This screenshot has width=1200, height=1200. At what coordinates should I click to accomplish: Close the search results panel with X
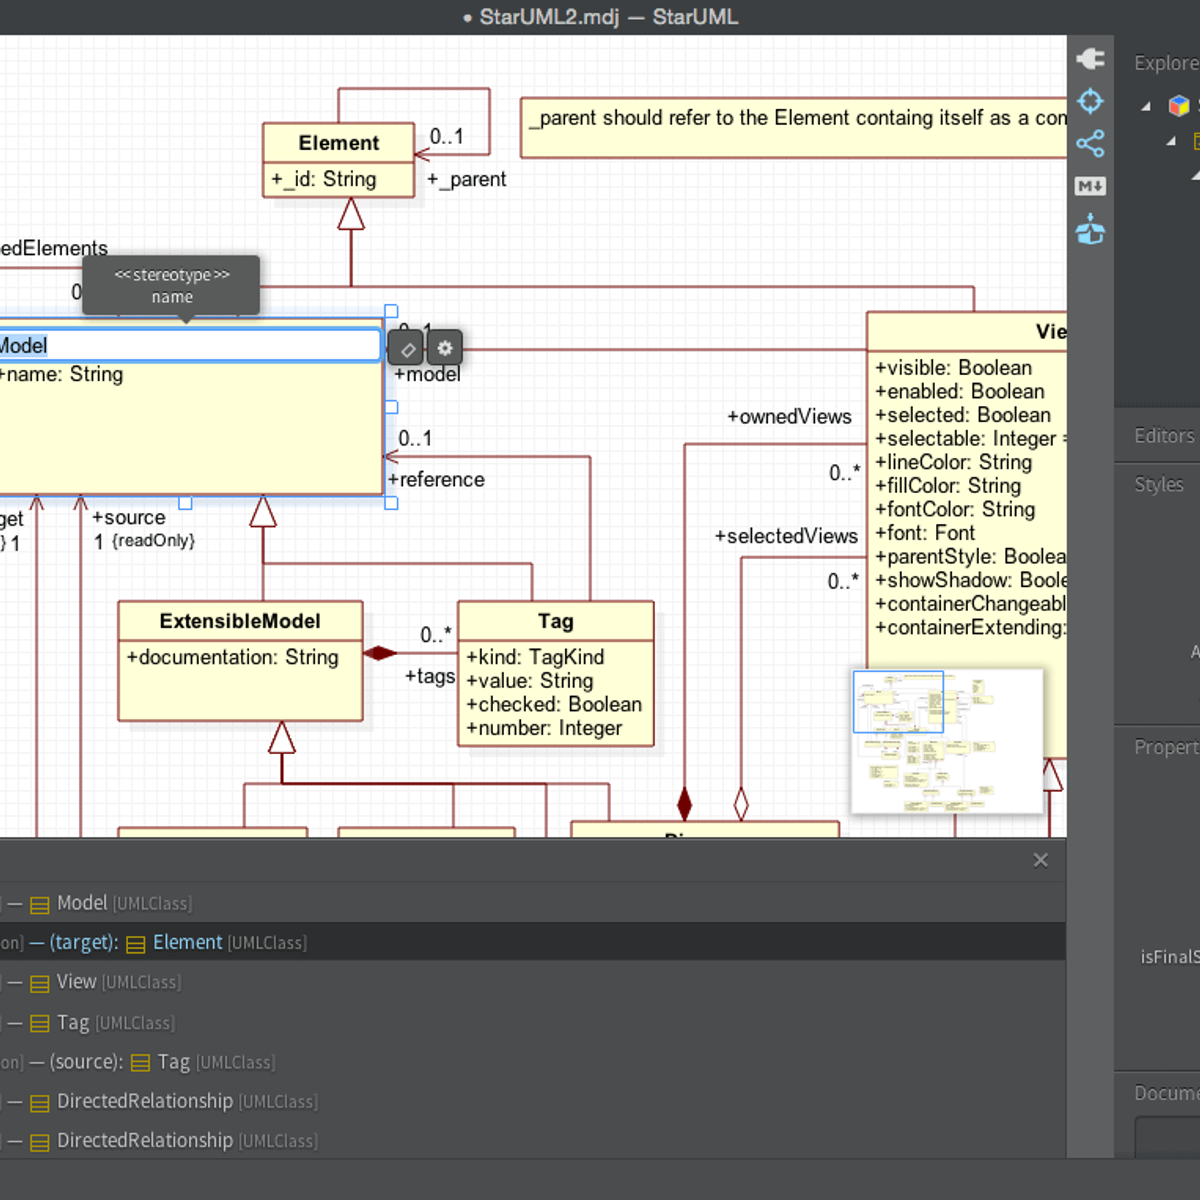click(x=1040, y=860)
